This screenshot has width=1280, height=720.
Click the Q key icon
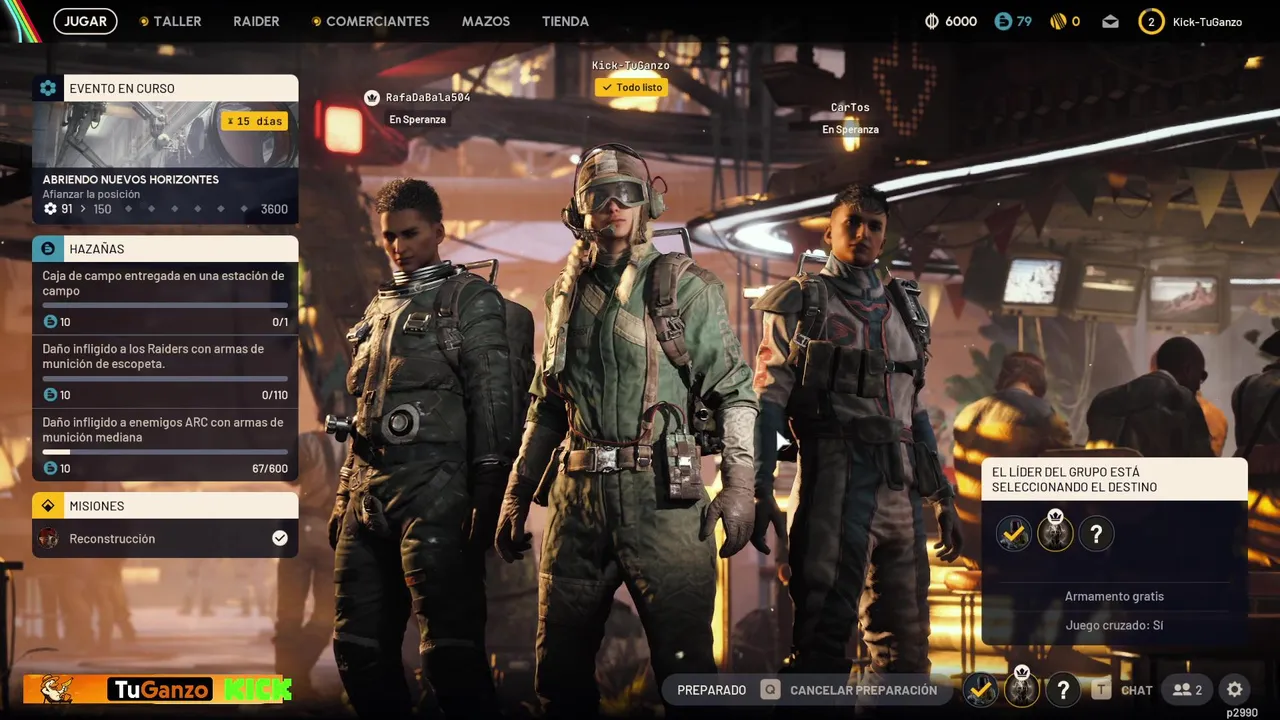click(770, 690)
